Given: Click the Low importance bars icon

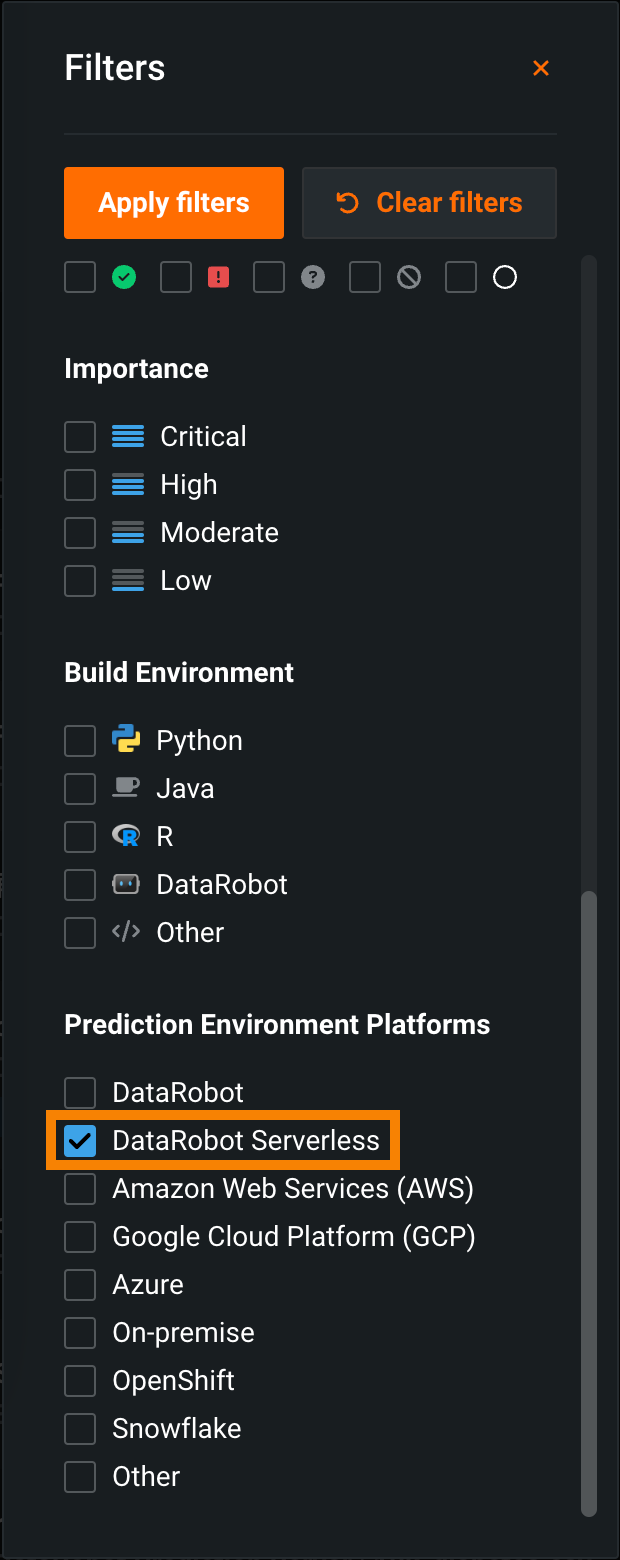Looking at the screenshot, I should pyautogui.click(x=128, y=580).
